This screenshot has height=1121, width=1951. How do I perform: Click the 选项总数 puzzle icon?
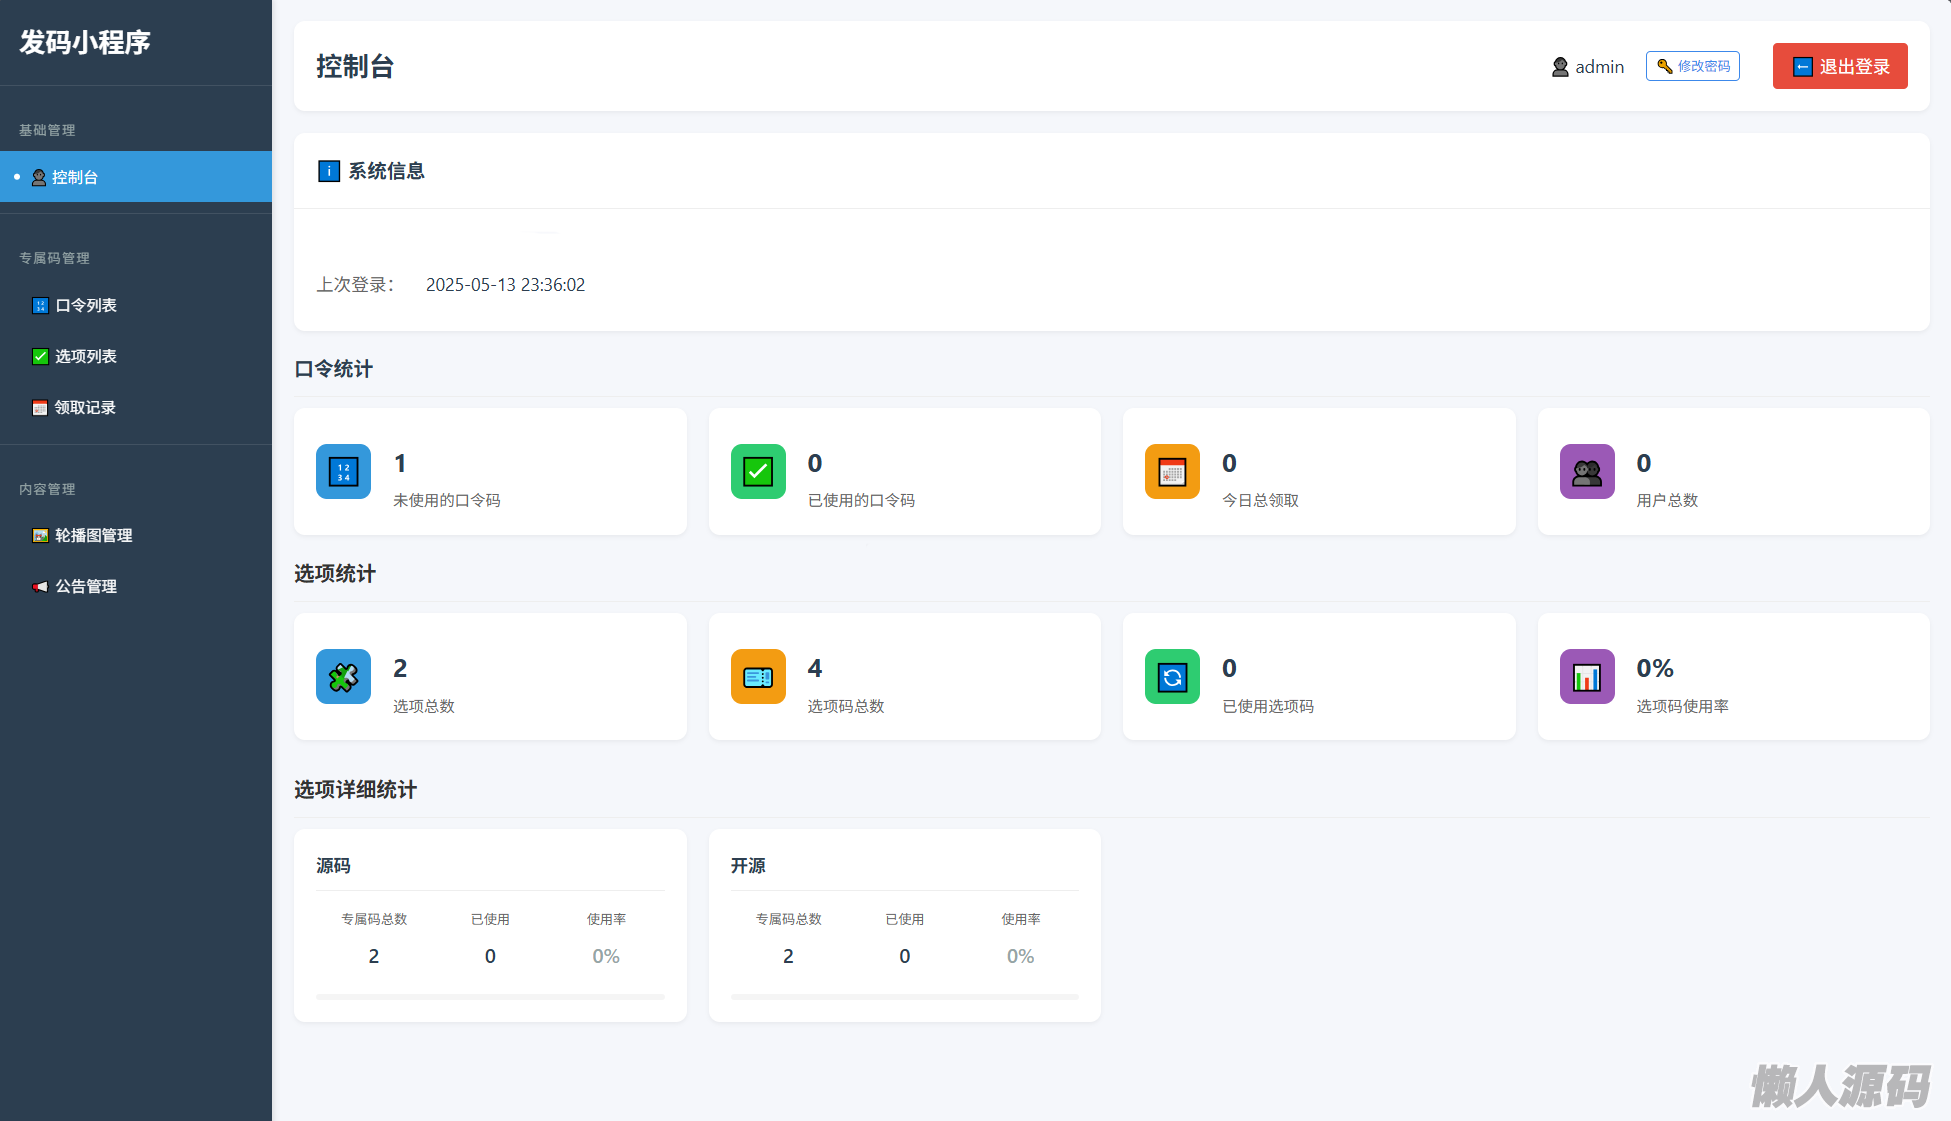coord(343,677)
